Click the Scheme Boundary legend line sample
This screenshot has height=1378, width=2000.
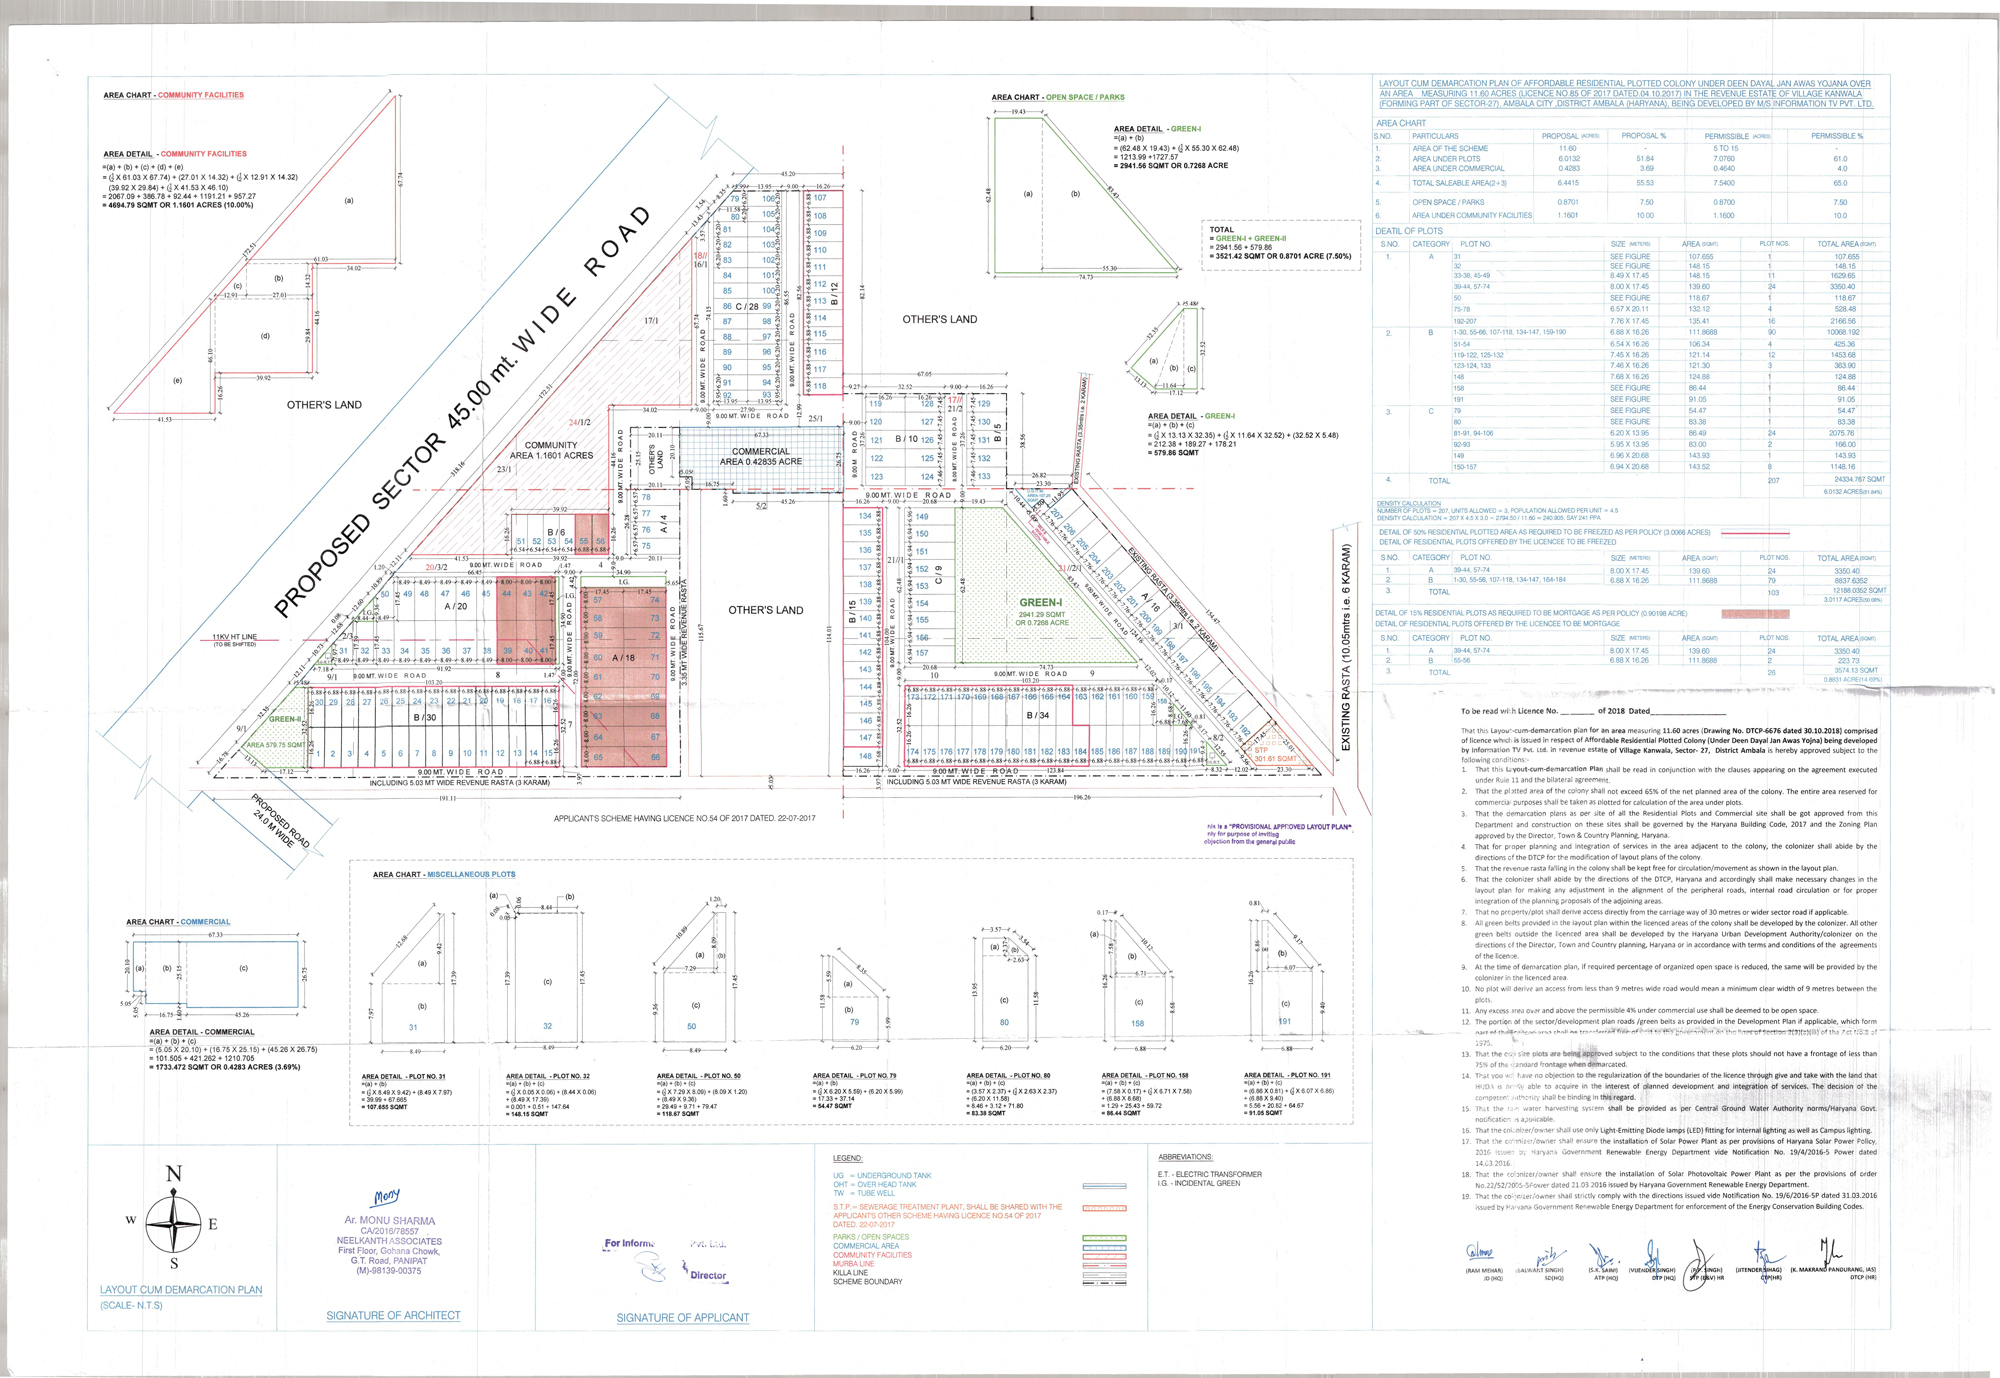click(x=1104, y=1282)
